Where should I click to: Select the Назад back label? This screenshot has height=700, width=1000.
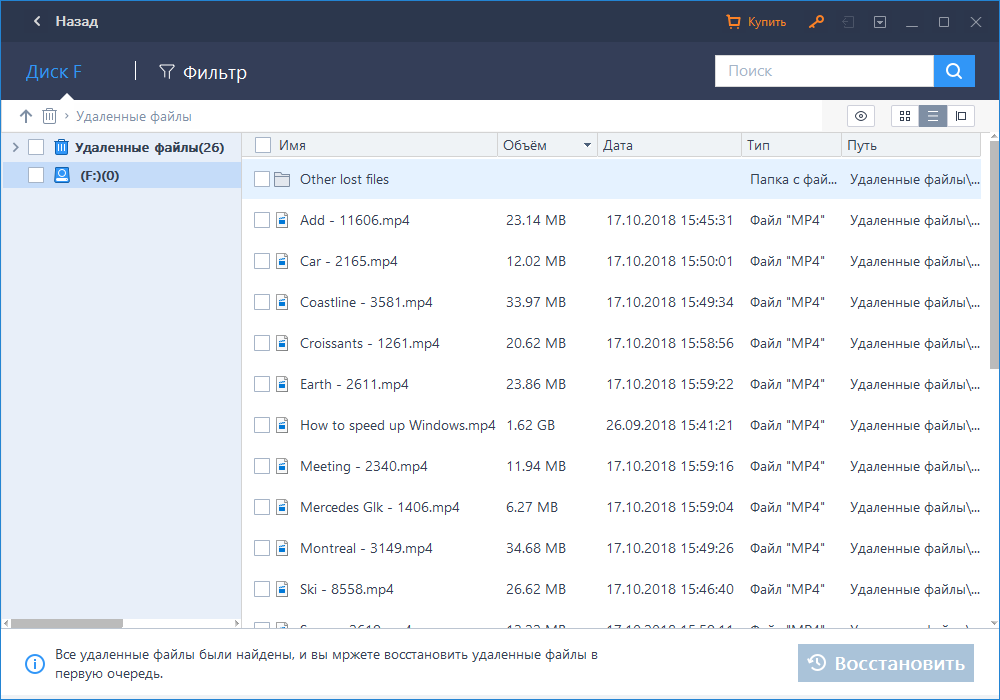pos(77,21)
